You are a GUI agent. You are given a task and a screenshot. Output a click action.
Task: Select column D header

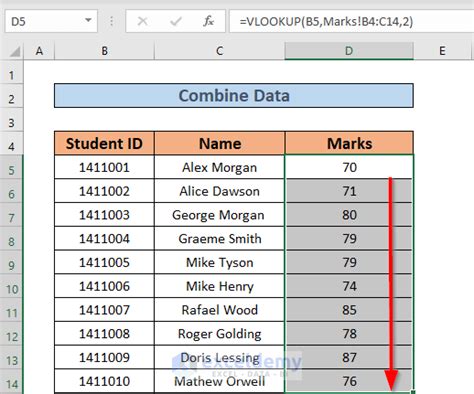[349, 51]
